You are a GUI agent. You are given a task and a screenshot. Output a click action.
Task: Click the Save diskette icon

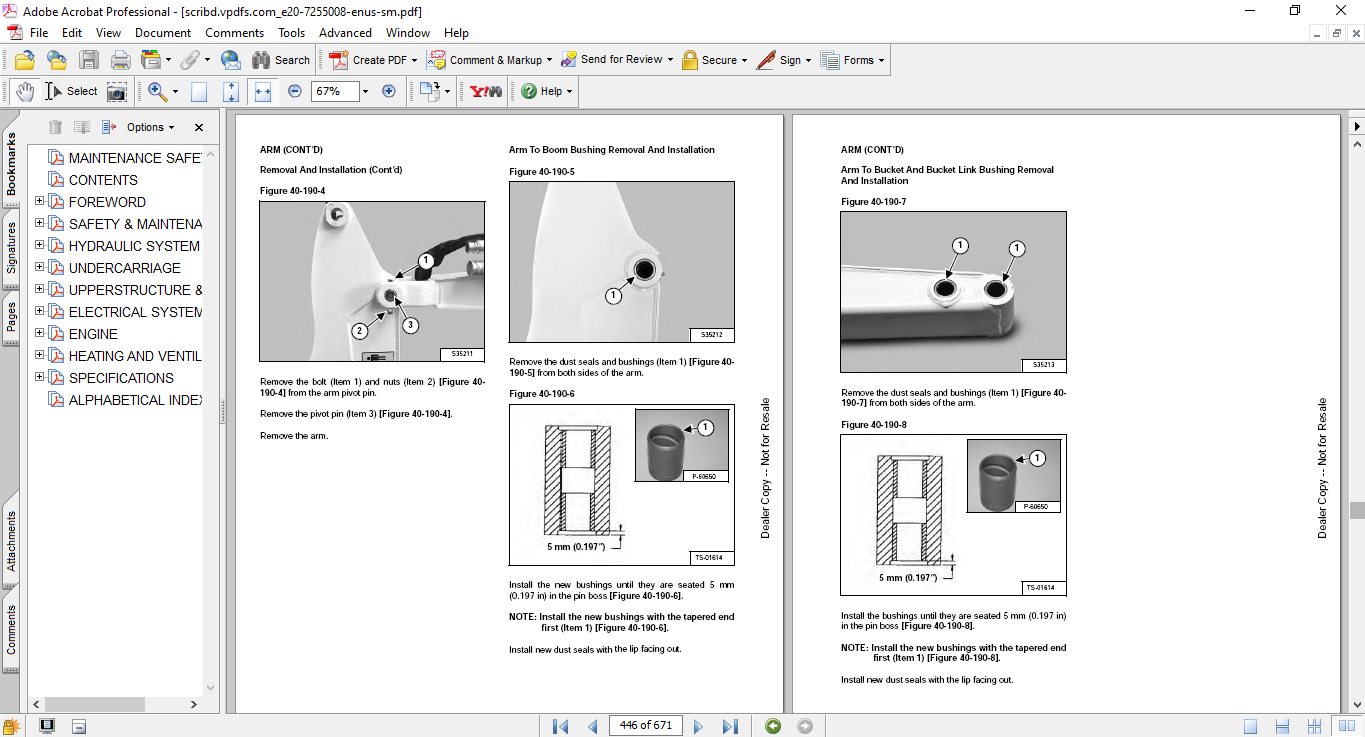click(89, 60)
